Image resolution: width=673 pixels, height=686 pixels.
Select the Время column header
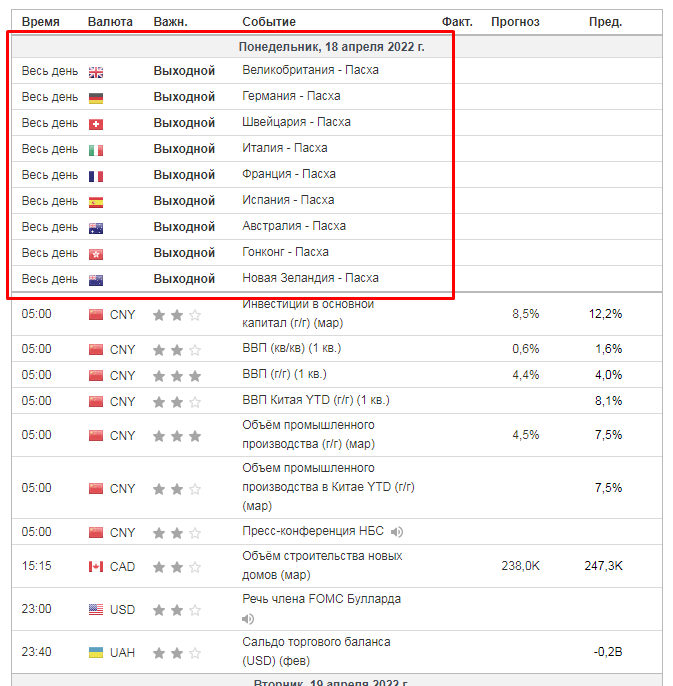(41, 21)
